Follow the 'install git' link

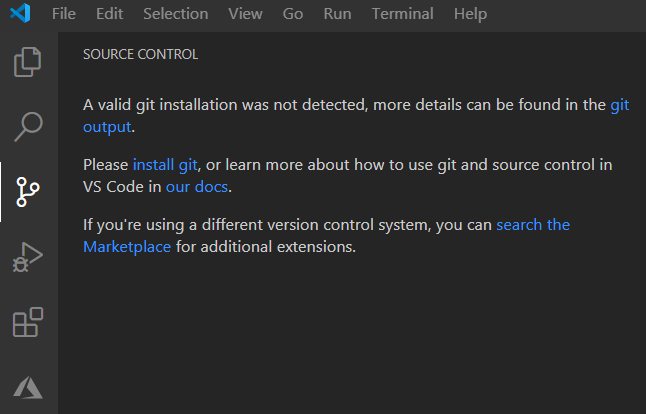click(165, 165)
